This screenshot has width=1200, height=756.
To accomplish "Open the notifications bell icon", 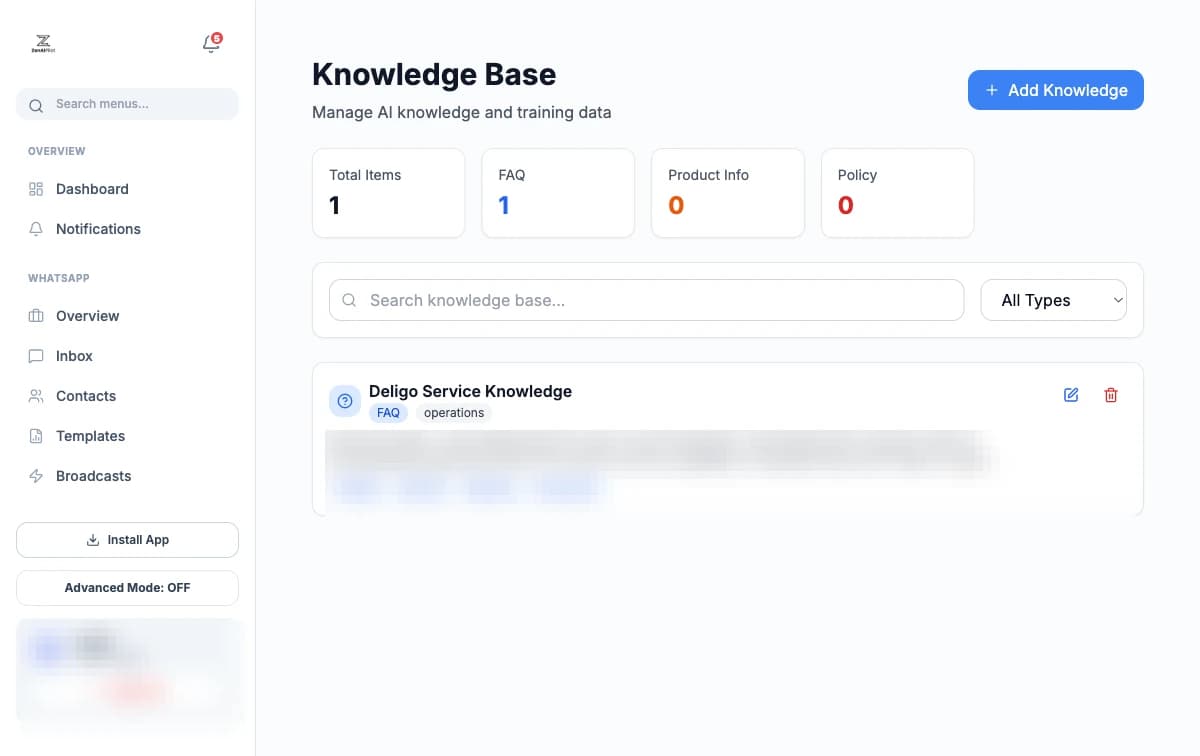I will tap(210, 44).
